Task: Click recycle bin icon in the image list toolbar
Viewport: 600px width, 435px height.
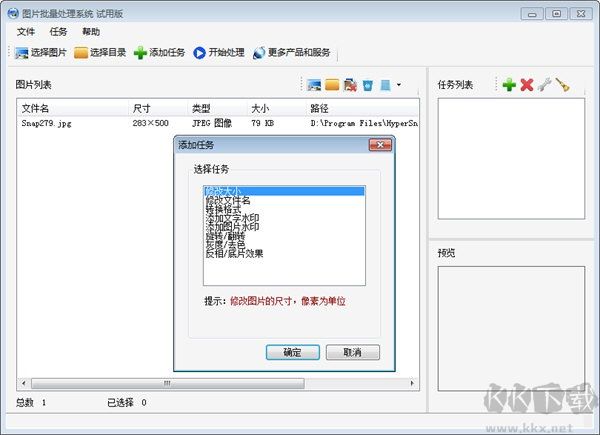Action: (x=368, y=85)
